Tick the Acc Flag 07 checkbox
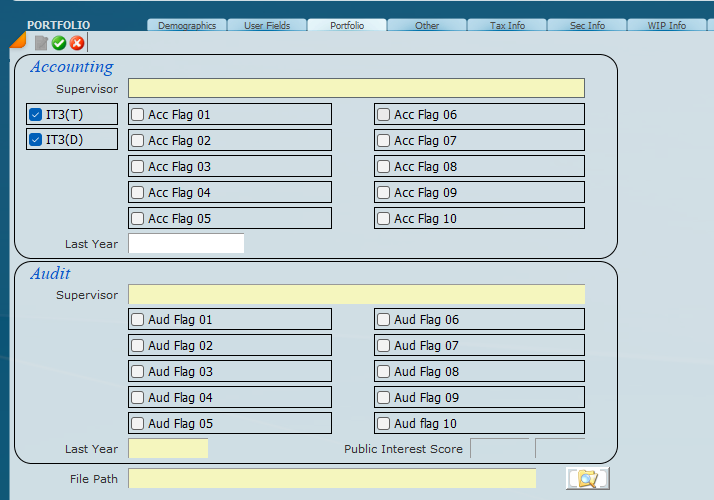Screen dimensions: 714x500 (x=384, y=141)
